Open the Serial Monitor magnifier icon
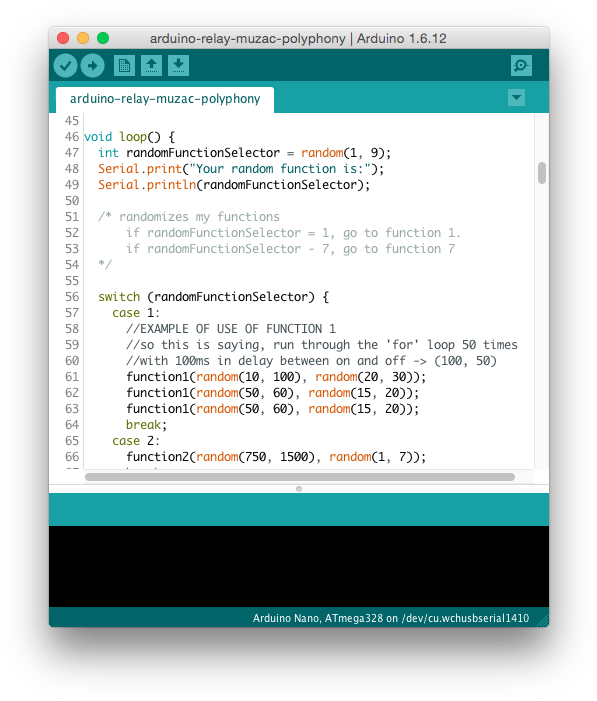Viewport: 597px width, 701px height. [521, 66]
